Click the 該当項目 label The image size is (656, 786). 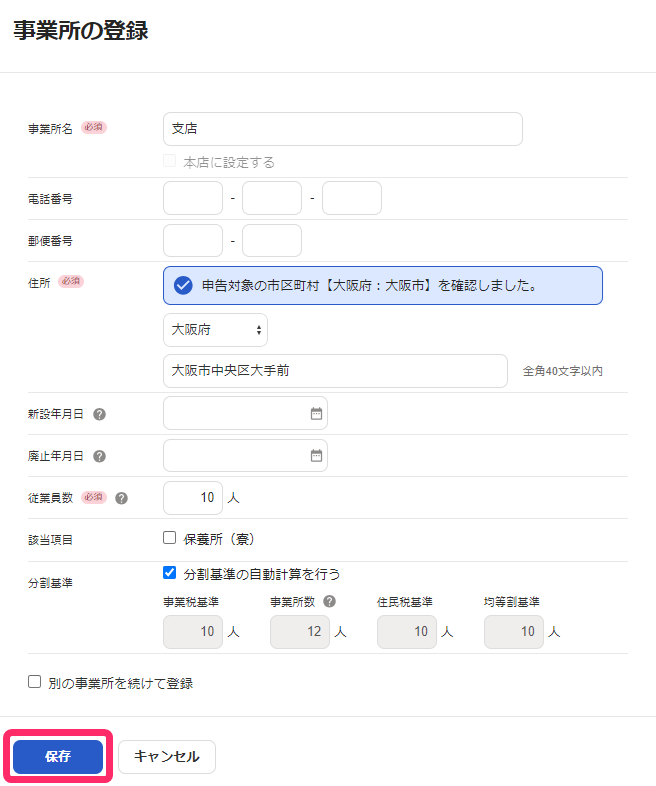[x=50, y=540]
